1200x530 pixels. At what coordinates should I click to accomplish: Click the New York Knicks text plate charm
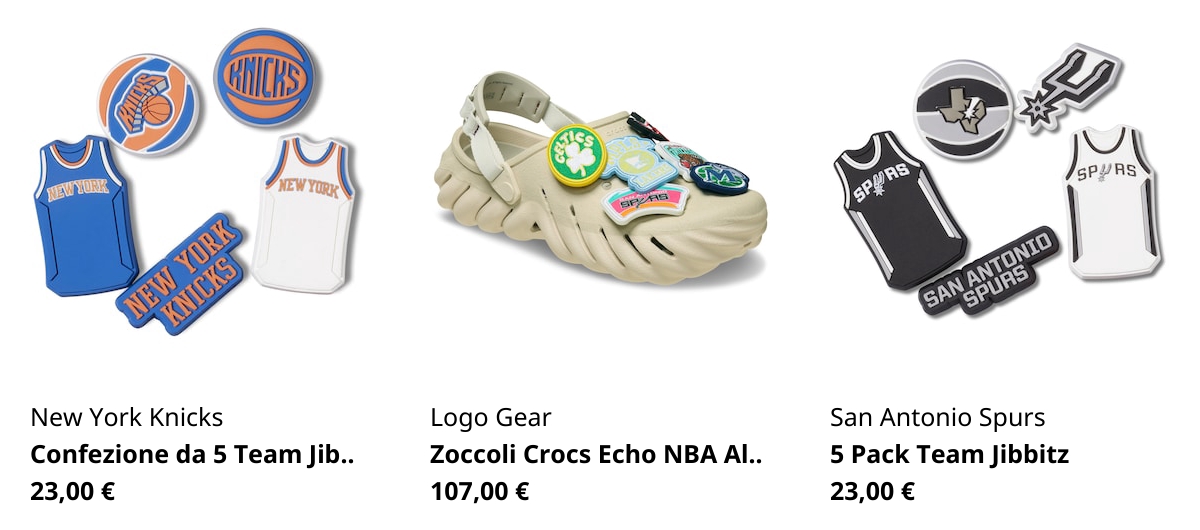[x=183, y=273]
